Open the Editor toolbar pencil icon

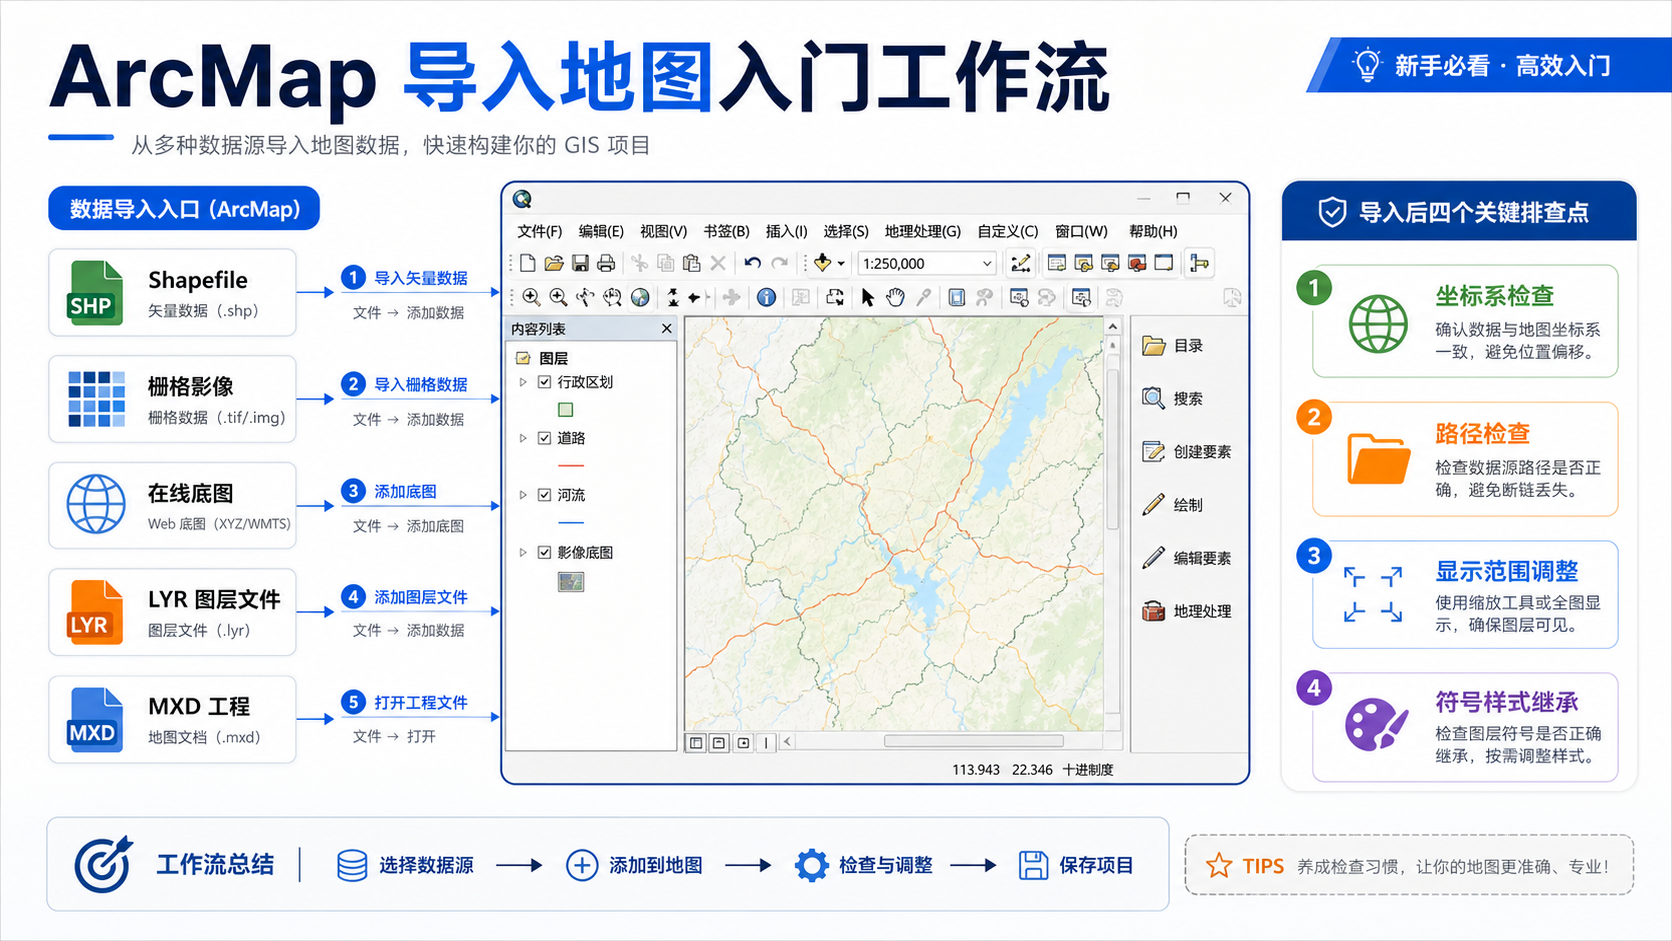(x=1020, y=263)
